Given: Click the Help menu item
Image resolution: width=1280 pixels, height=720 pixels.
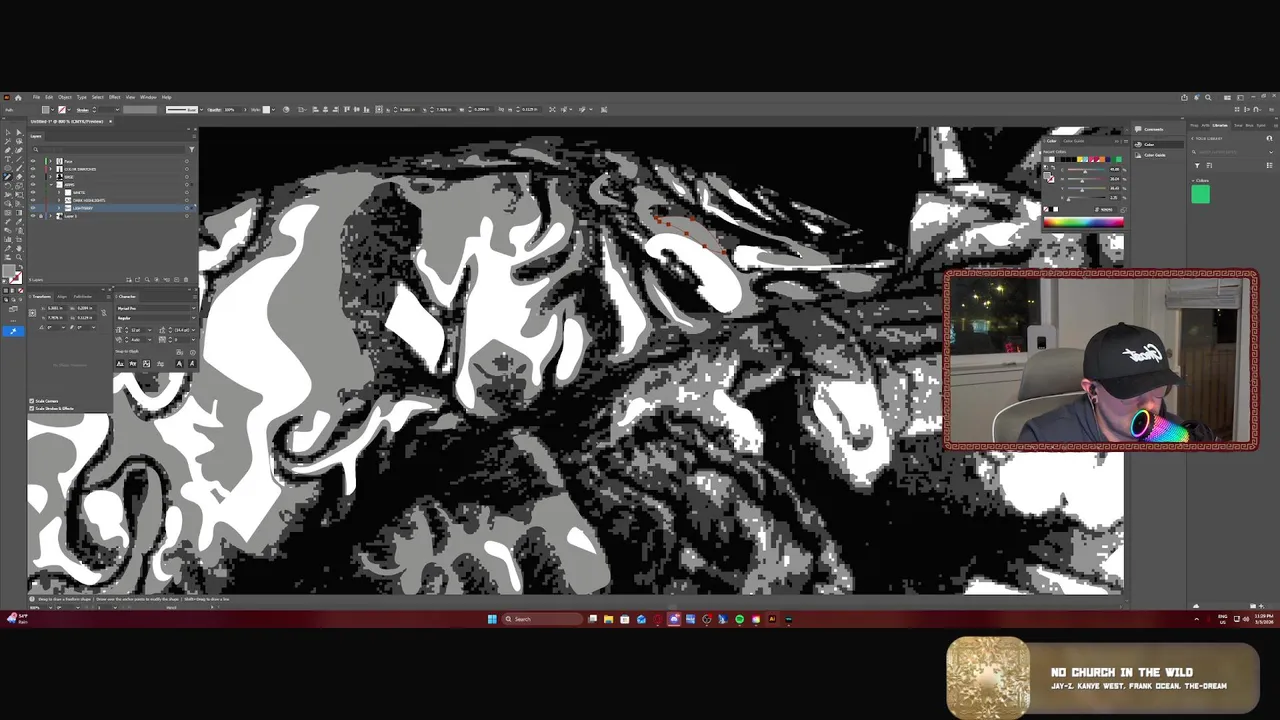Looking at the screenshot, I should coord(166,97).
